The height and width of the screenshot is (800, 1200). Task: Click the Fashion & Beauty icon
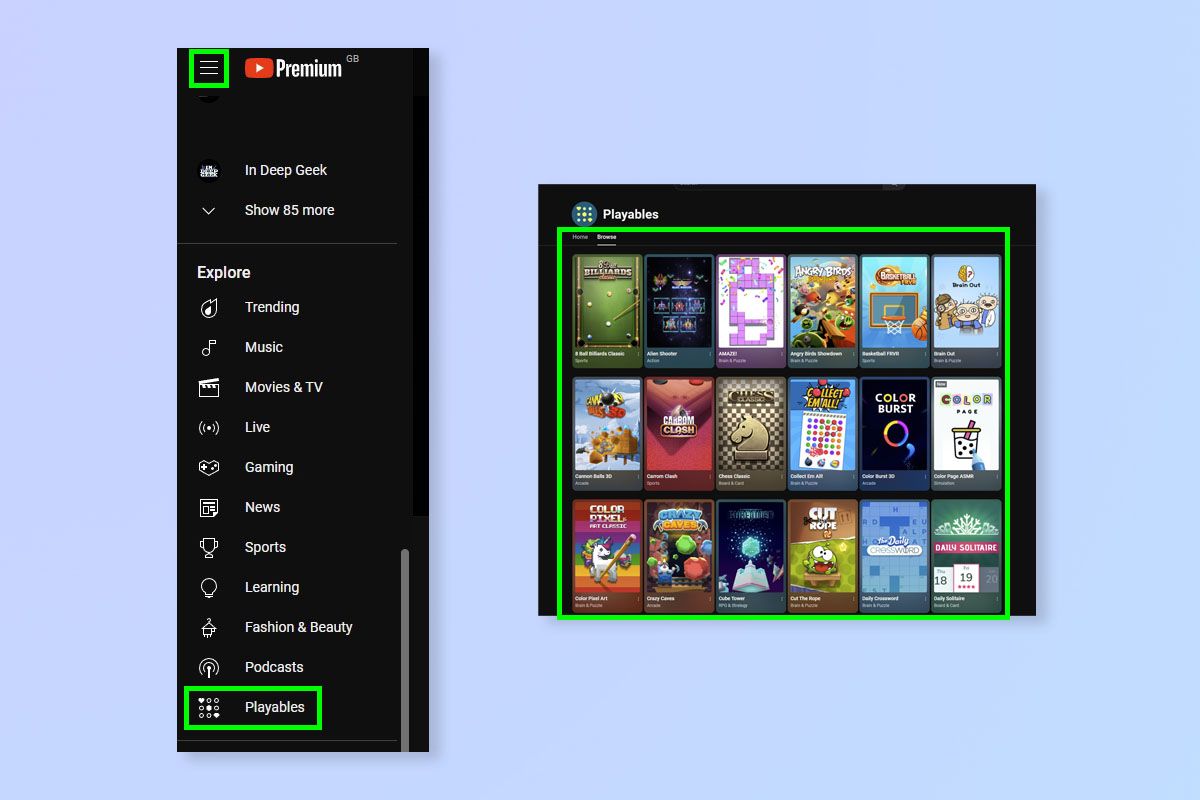208,627
